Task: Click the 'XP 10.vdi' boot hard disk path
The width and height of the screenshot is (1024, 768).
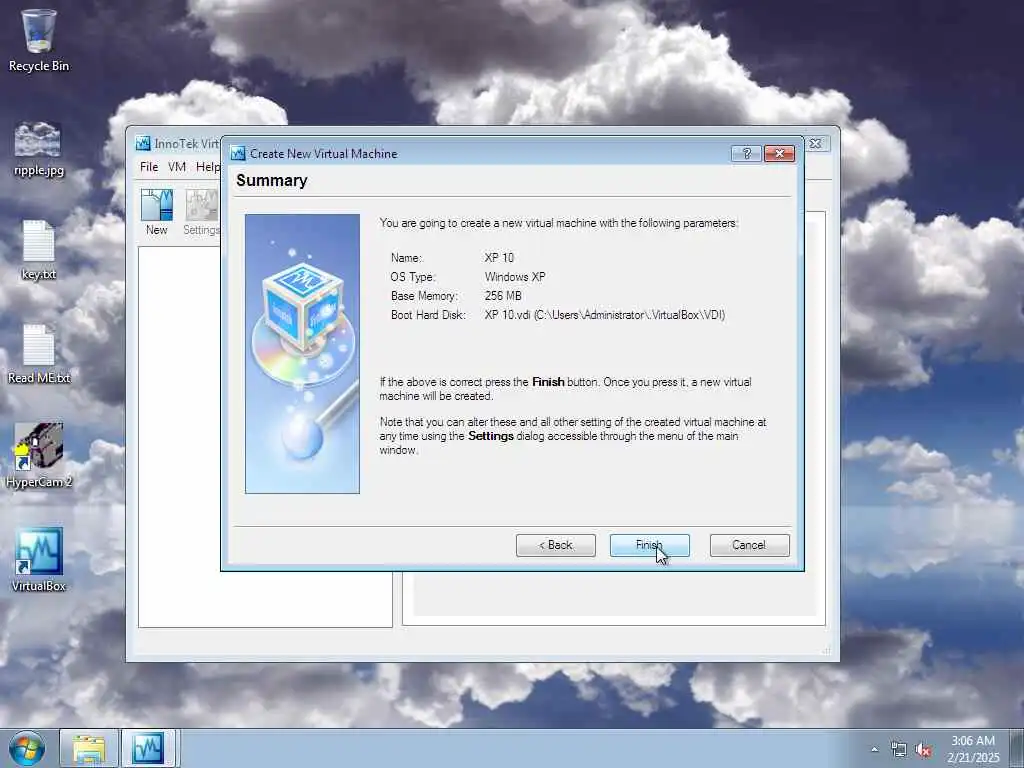Action: point(605,315)
